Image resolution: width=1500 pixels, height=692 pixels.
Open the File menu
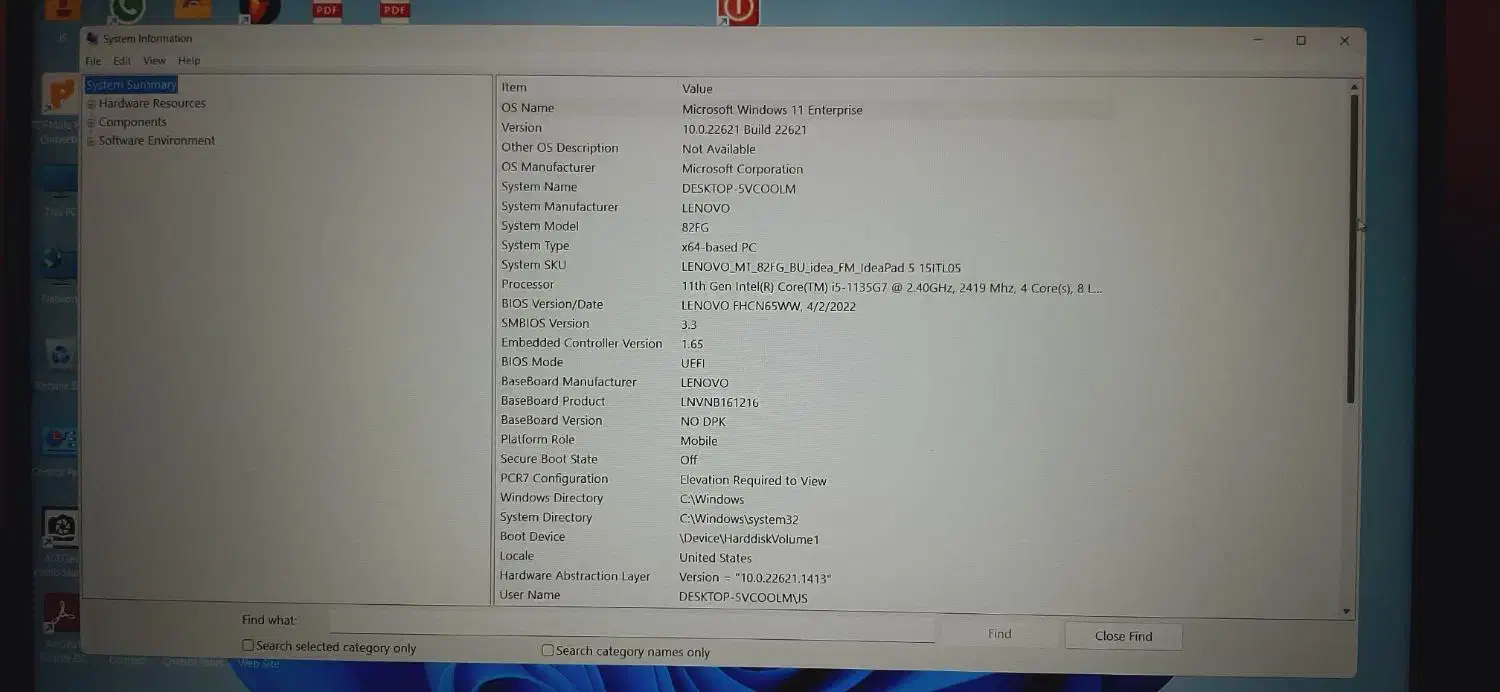click(93, 60)
